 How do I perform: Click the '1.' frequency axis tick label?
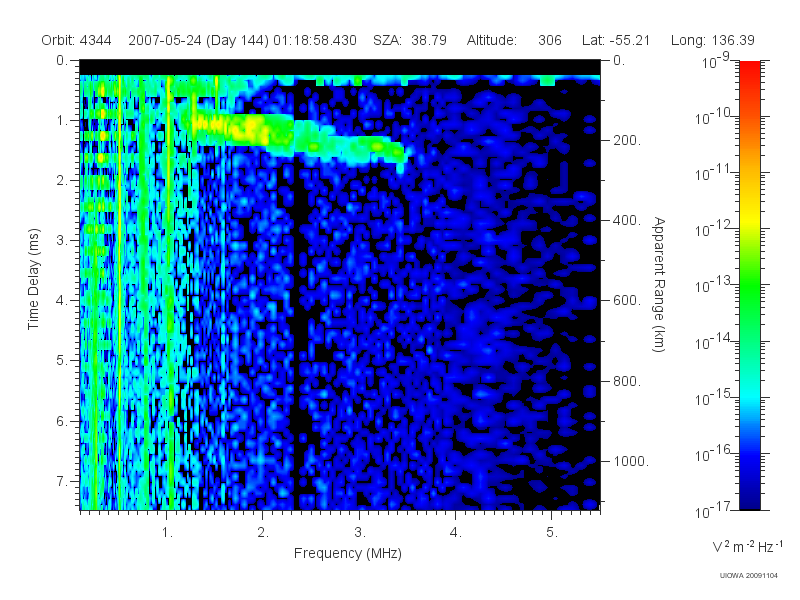point(167,533)
